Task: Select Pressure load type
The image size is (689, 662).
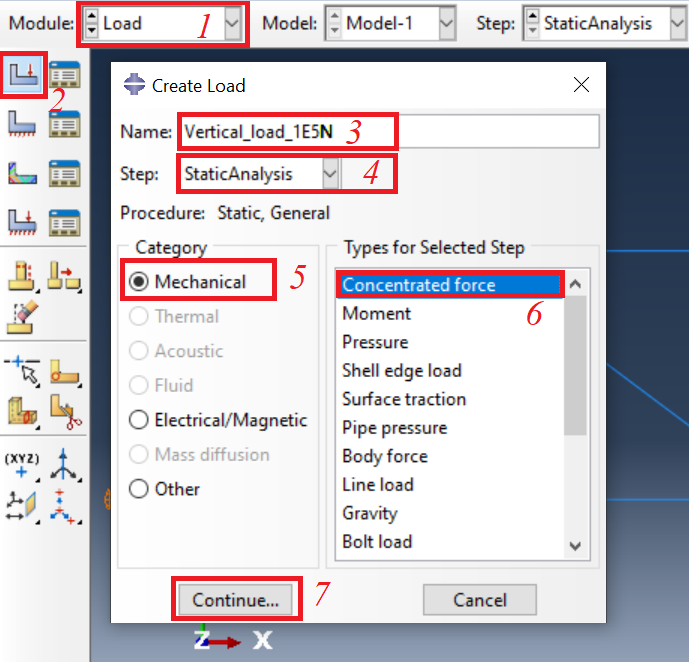Action: coord(450,342)
